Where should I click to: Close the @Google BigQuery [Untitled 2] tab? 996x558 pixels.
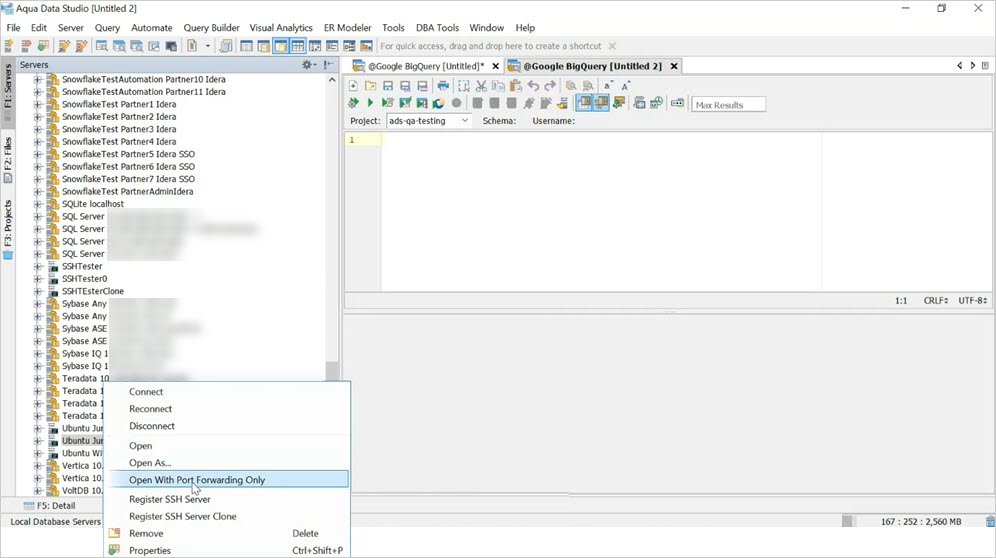tap(674, 66)
